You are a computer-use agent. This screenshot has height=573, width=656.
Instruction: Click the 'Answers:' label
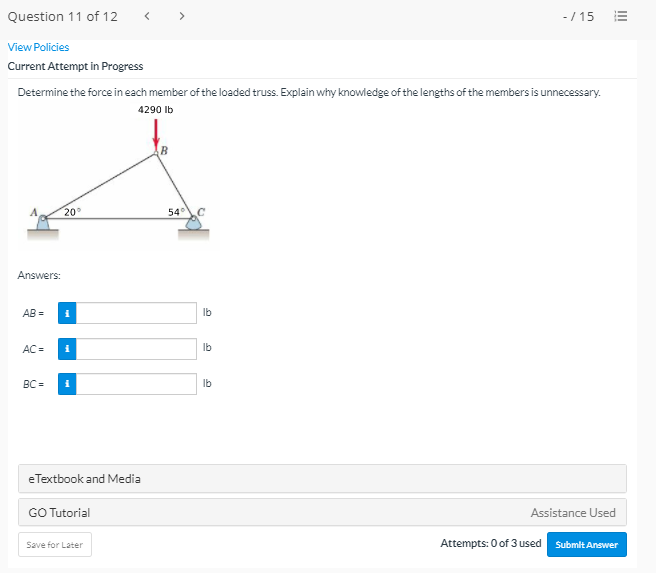point(39,275)
